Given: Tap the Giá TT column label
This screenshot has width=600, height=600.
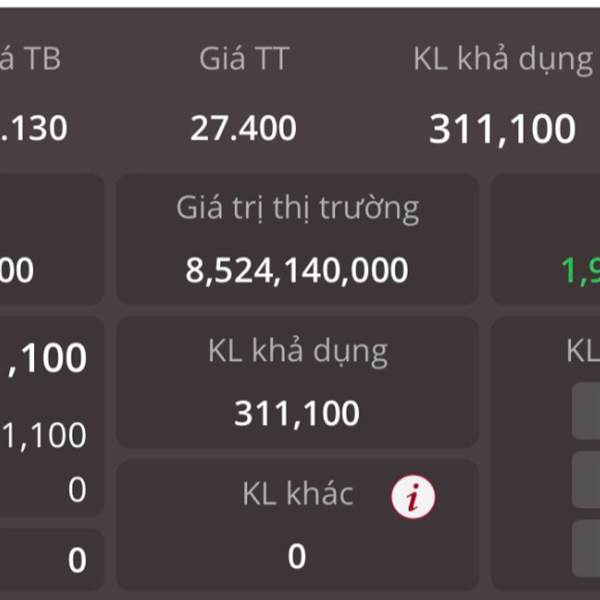Looking at the screenshot, I should pos(243,59).
